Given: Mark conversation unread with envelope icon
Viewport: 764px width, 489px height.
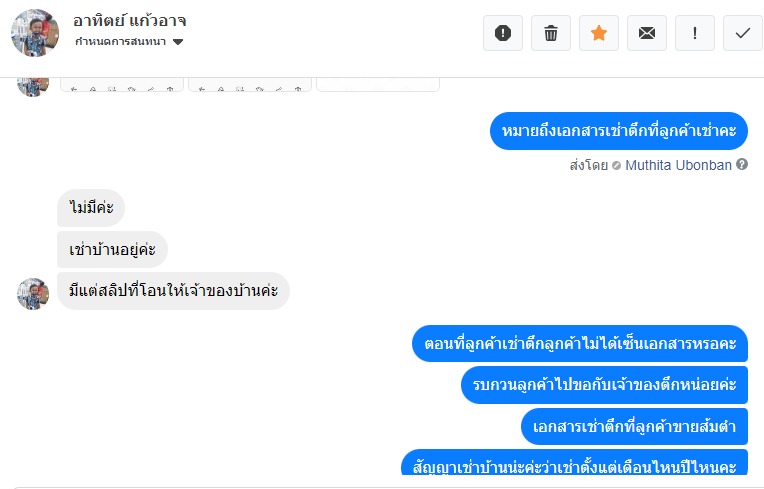Looking at the screenshot, I should click(647, 33).
